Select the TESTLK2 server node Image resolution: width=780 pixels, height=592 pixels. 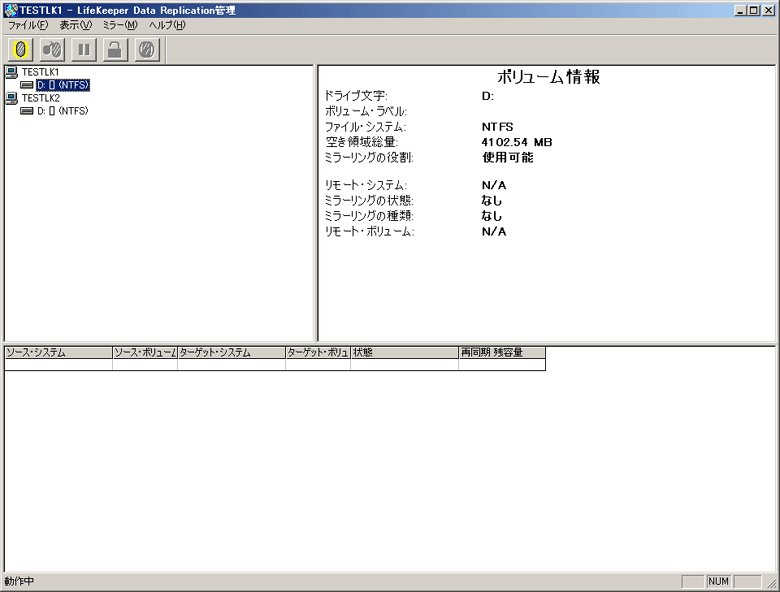(40, 98)
